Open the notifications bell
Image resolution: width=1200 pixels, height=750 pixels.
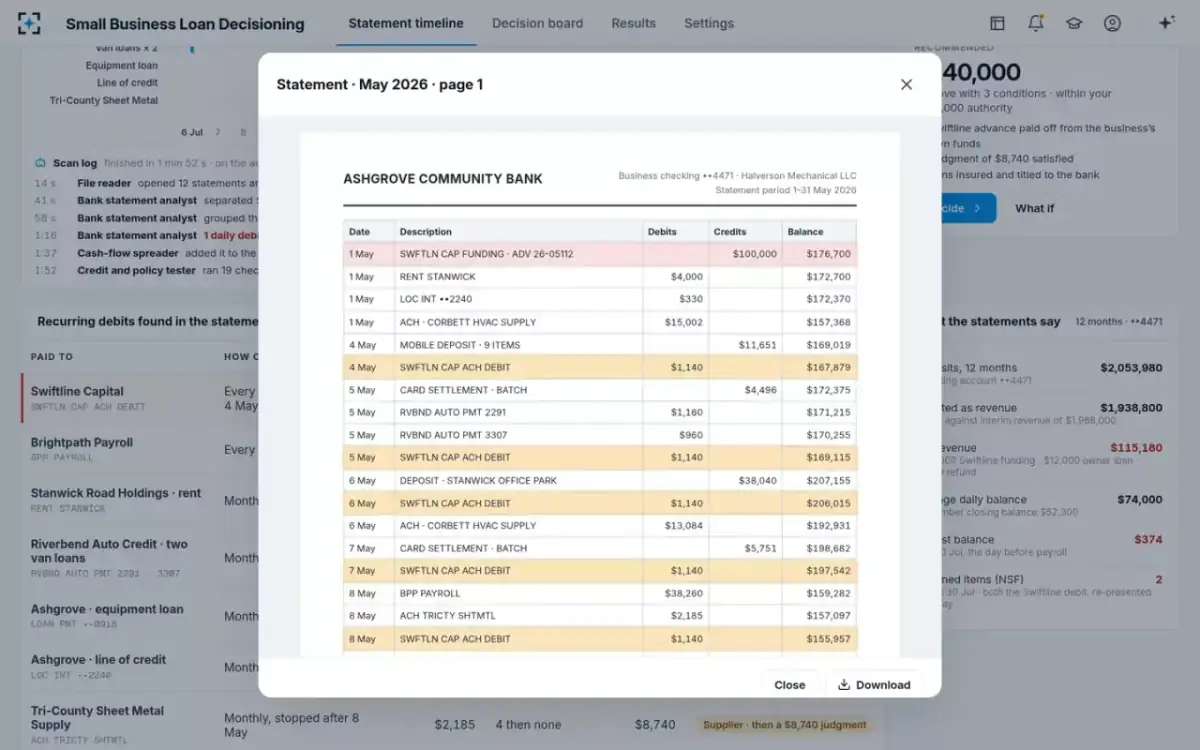coord(1036,23)
